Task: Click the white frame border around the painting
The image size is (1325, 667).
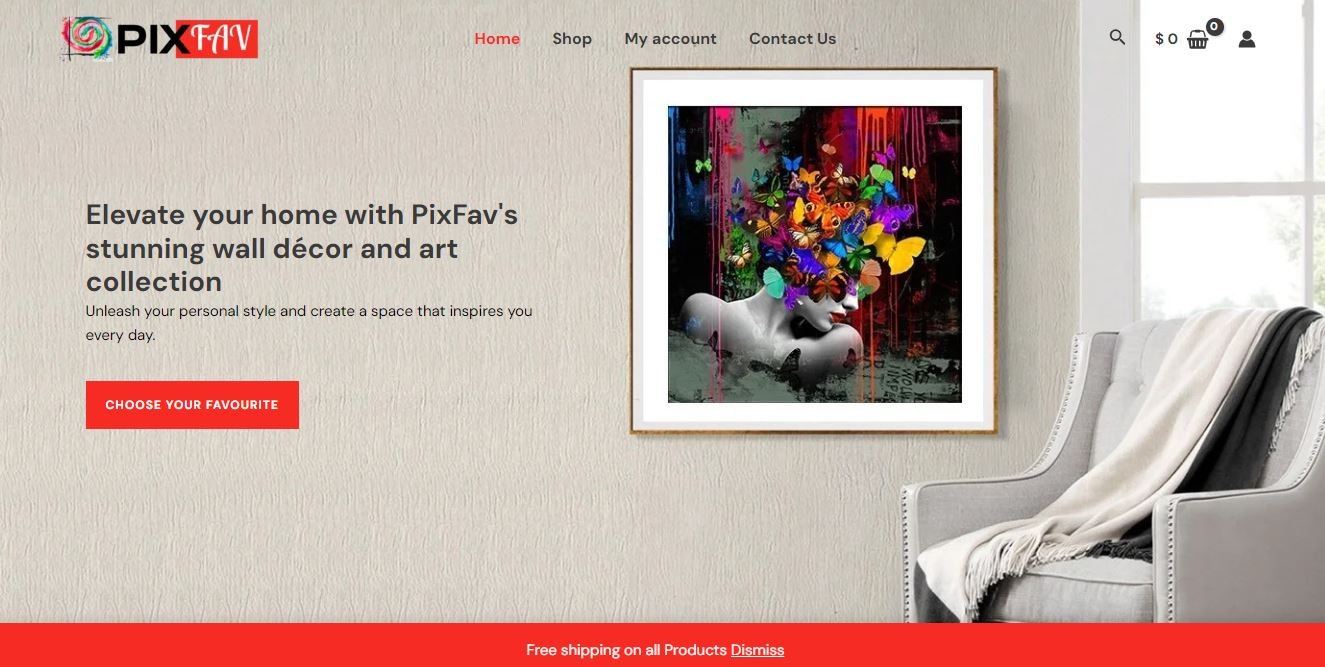Action: click(655, 250)
